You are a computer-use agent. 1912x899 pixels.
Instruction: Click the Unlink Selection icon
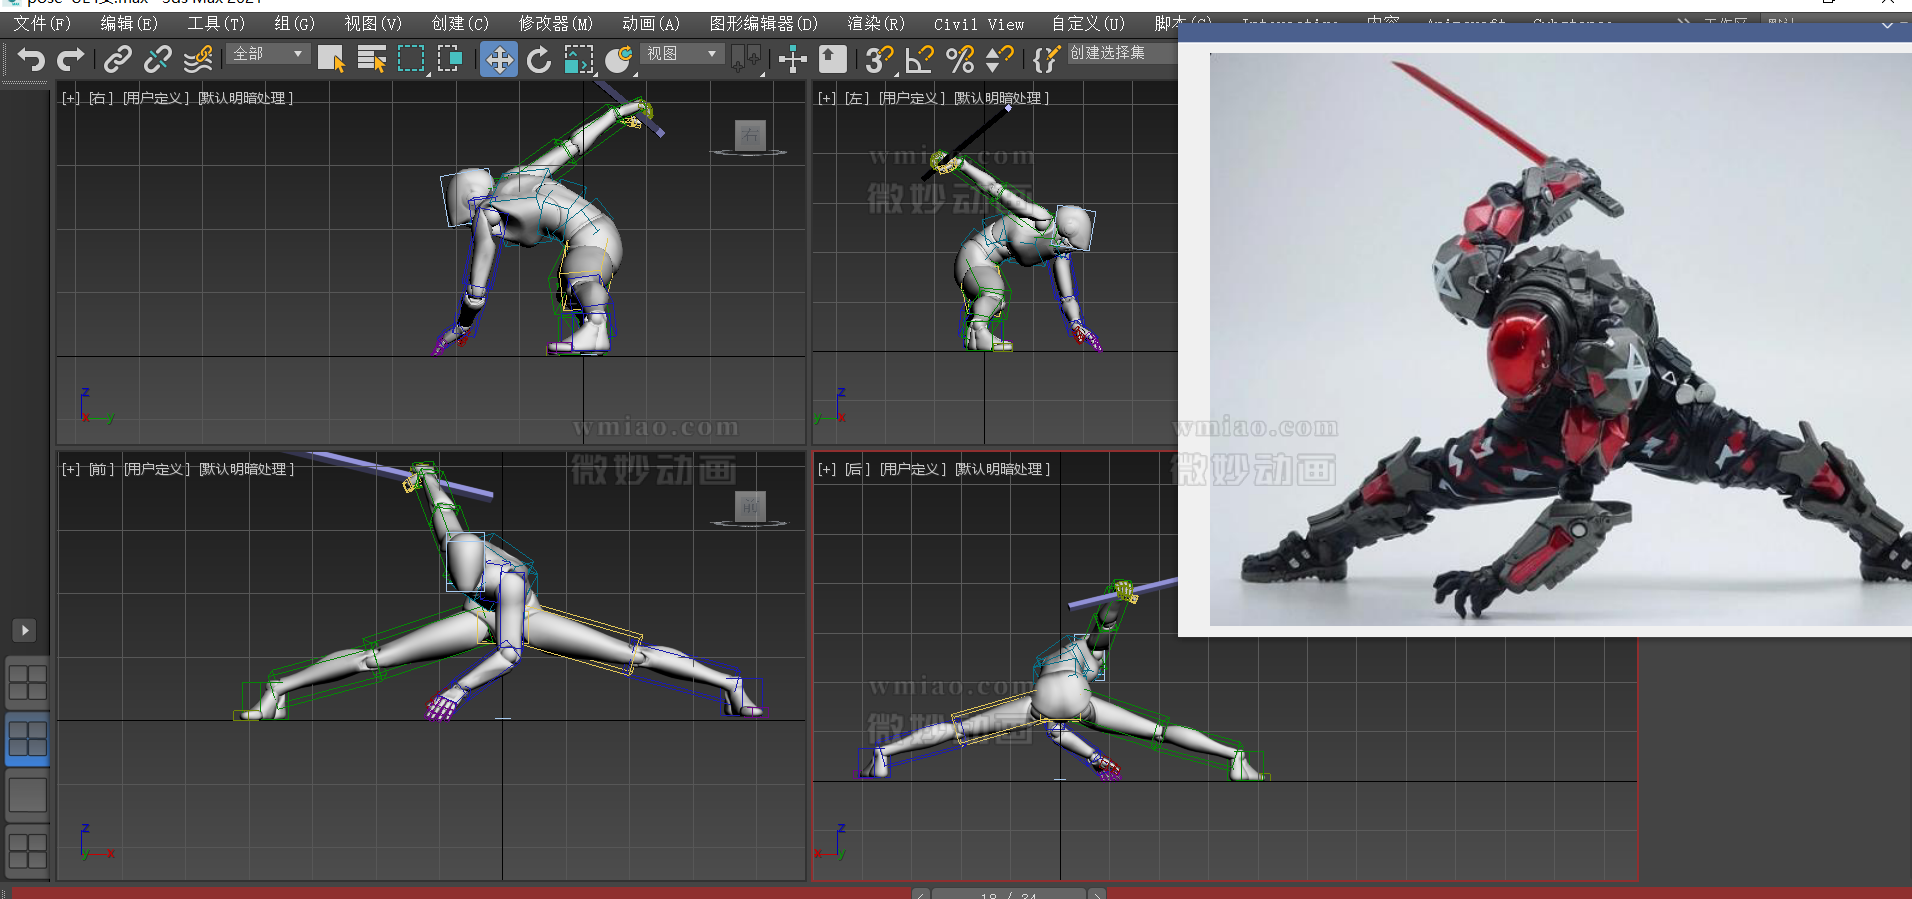[x=157, y=60]
